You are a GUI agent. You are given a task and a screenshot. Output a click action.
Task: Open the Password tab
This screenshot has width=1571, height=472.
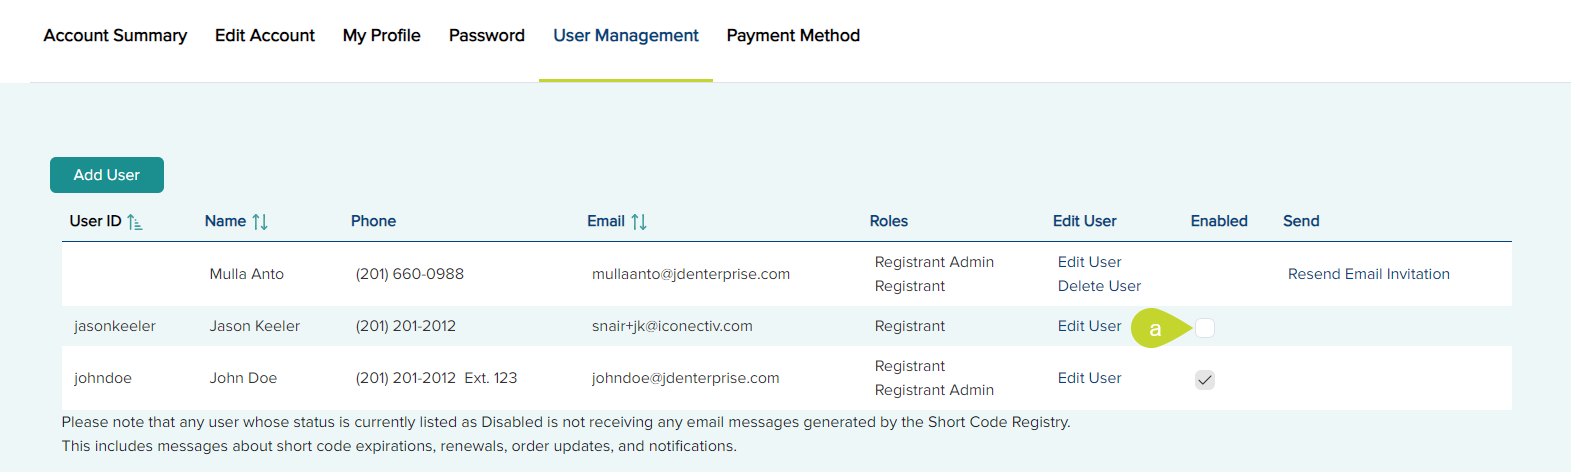[487, 36]
